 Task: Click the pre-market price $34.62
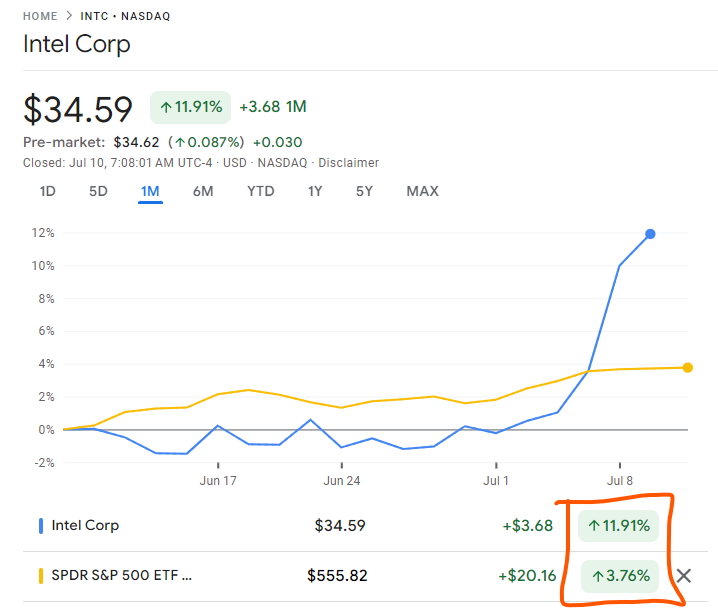[136, 142]
